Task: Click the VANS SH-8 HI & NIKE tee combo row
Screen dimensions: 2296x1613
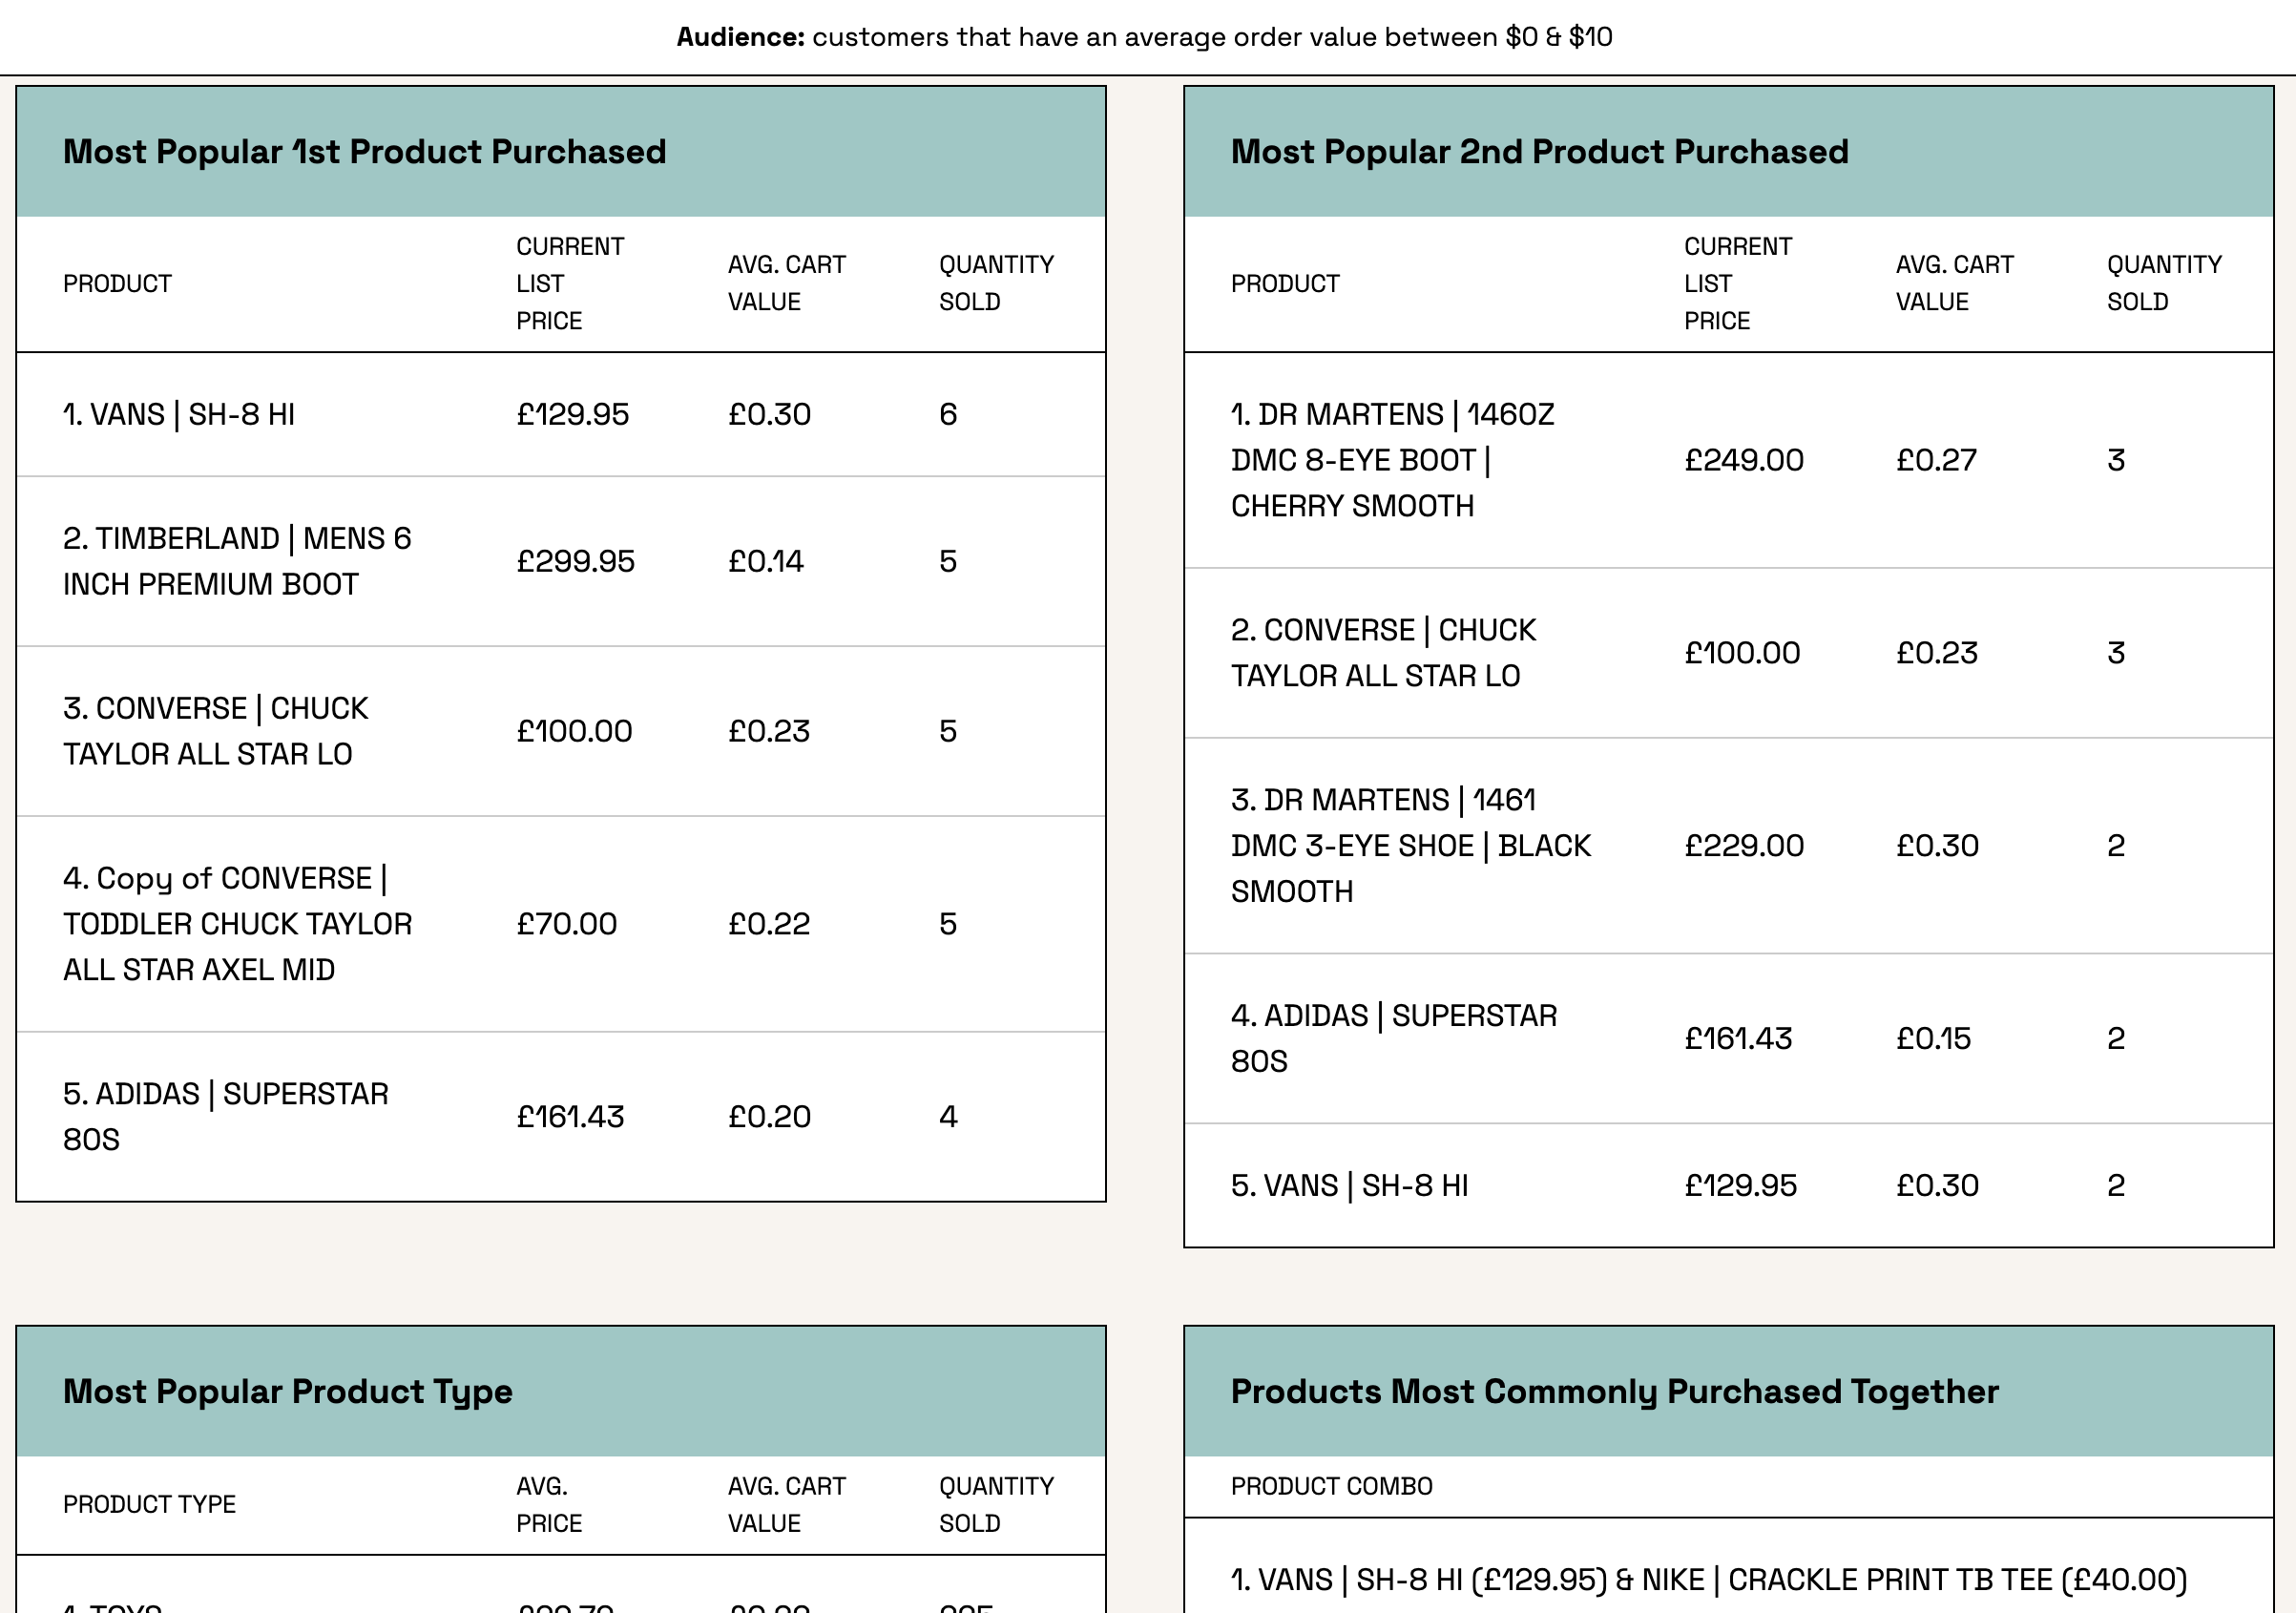Action: (1708, 1579)
